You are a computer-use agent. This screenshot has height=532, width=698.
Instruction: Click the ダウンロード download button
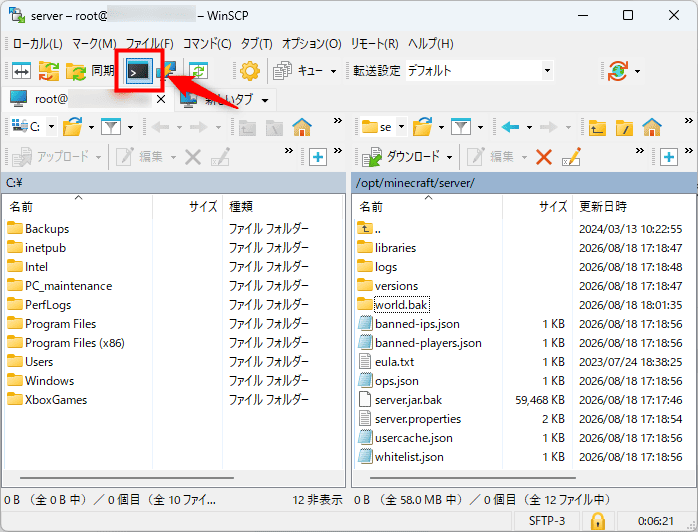pos(400,157)
